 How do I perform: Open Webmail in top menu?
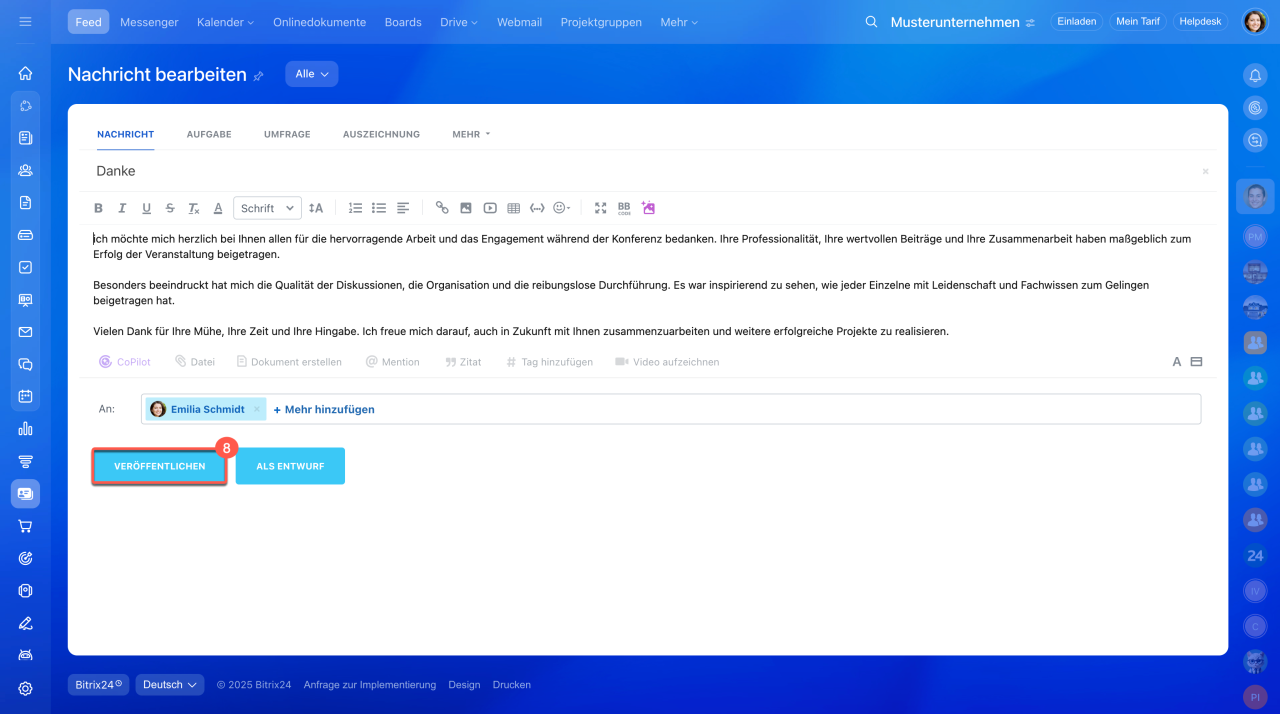tap(520, 22)
